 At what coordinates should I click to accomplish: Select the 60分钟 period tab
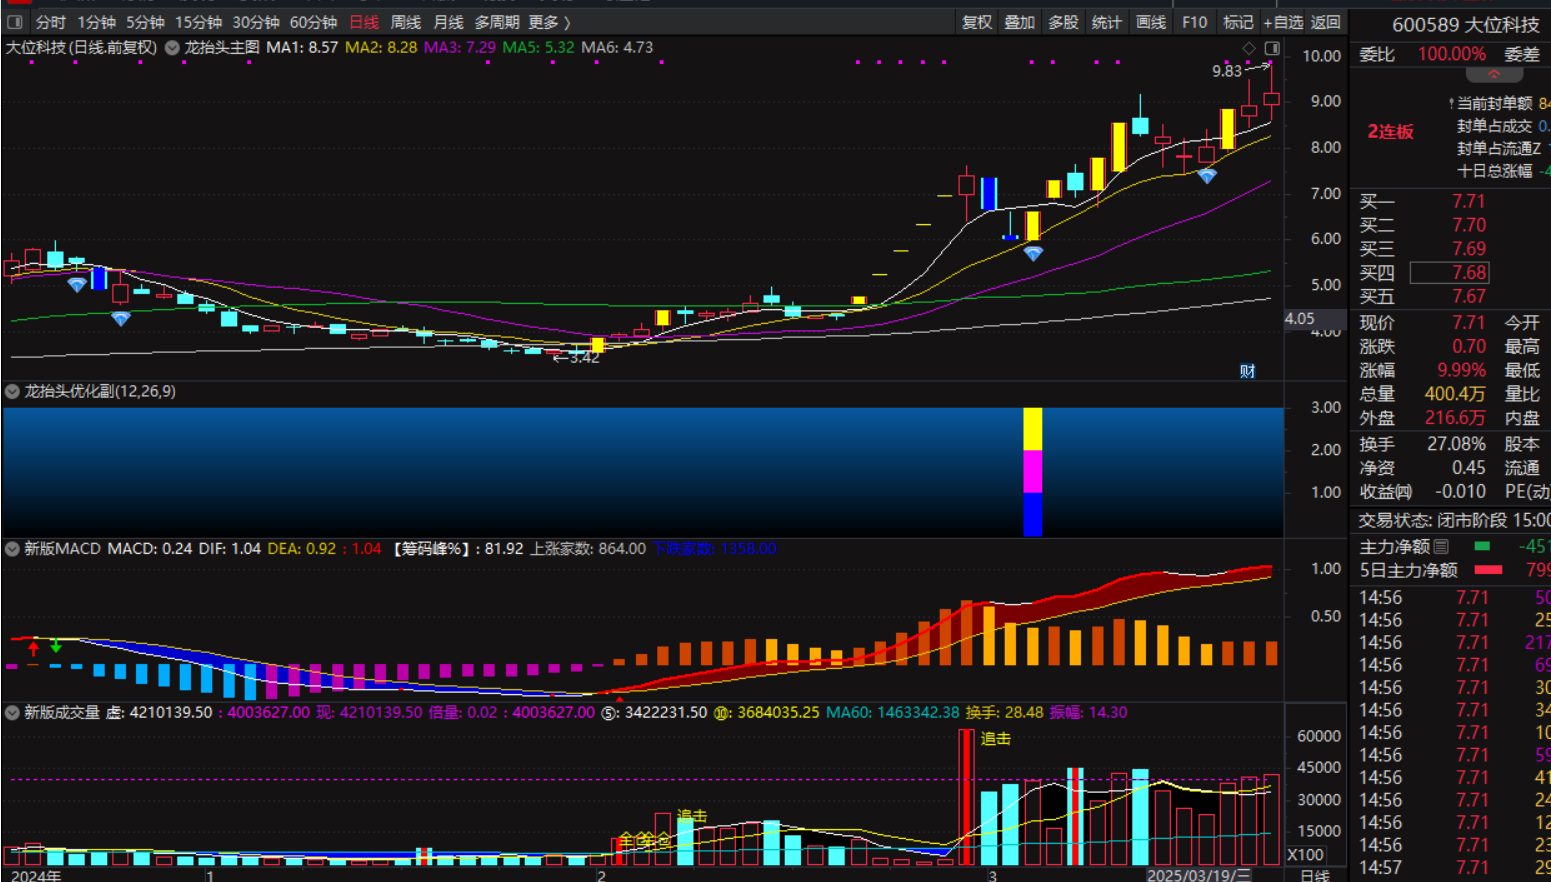click(x=313, y=22)
